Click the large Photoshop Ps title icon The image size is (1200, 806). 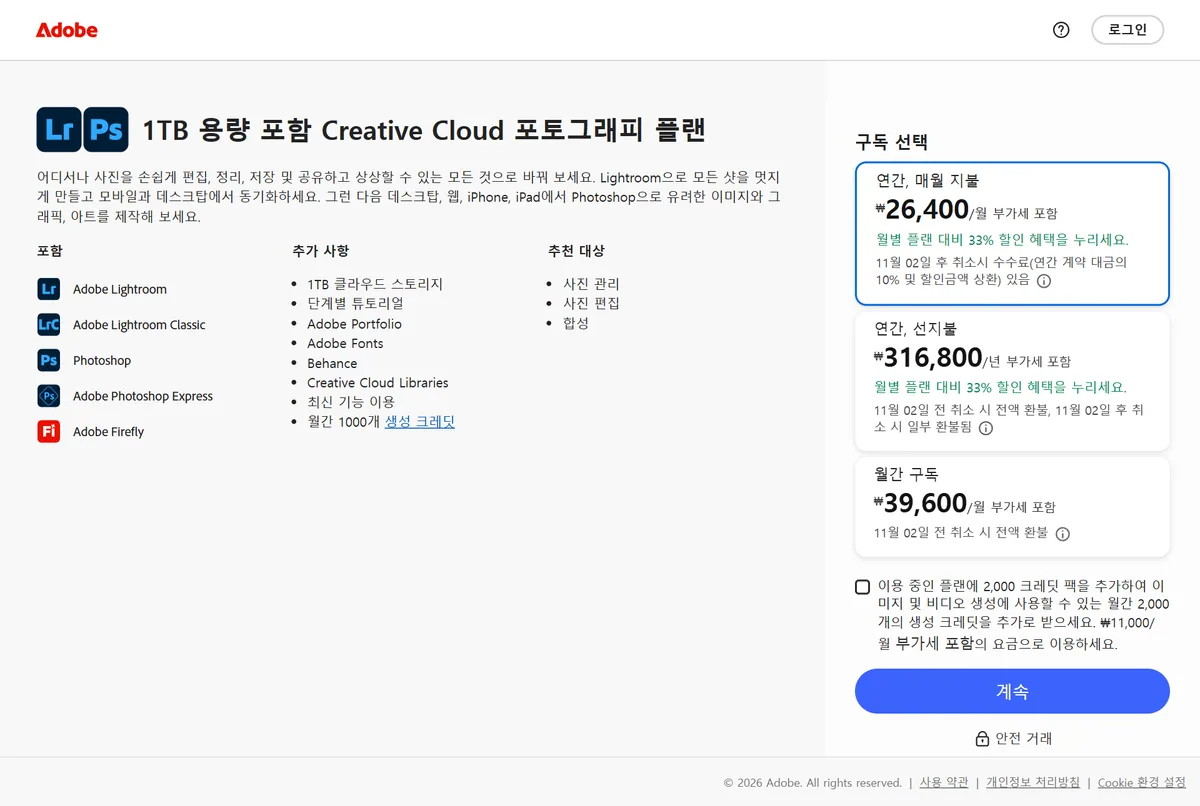[x=106, y=129]
